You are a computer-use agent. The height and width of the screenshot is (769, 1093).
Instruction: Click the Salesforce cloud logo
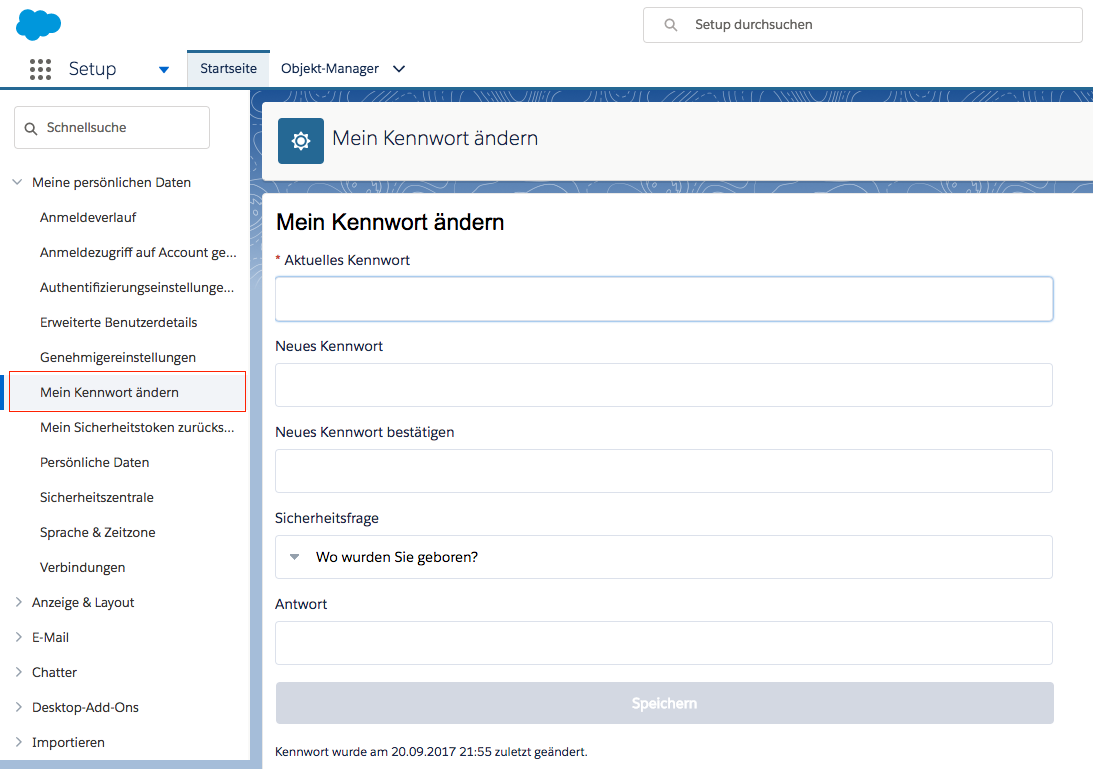tap(38, 24)
